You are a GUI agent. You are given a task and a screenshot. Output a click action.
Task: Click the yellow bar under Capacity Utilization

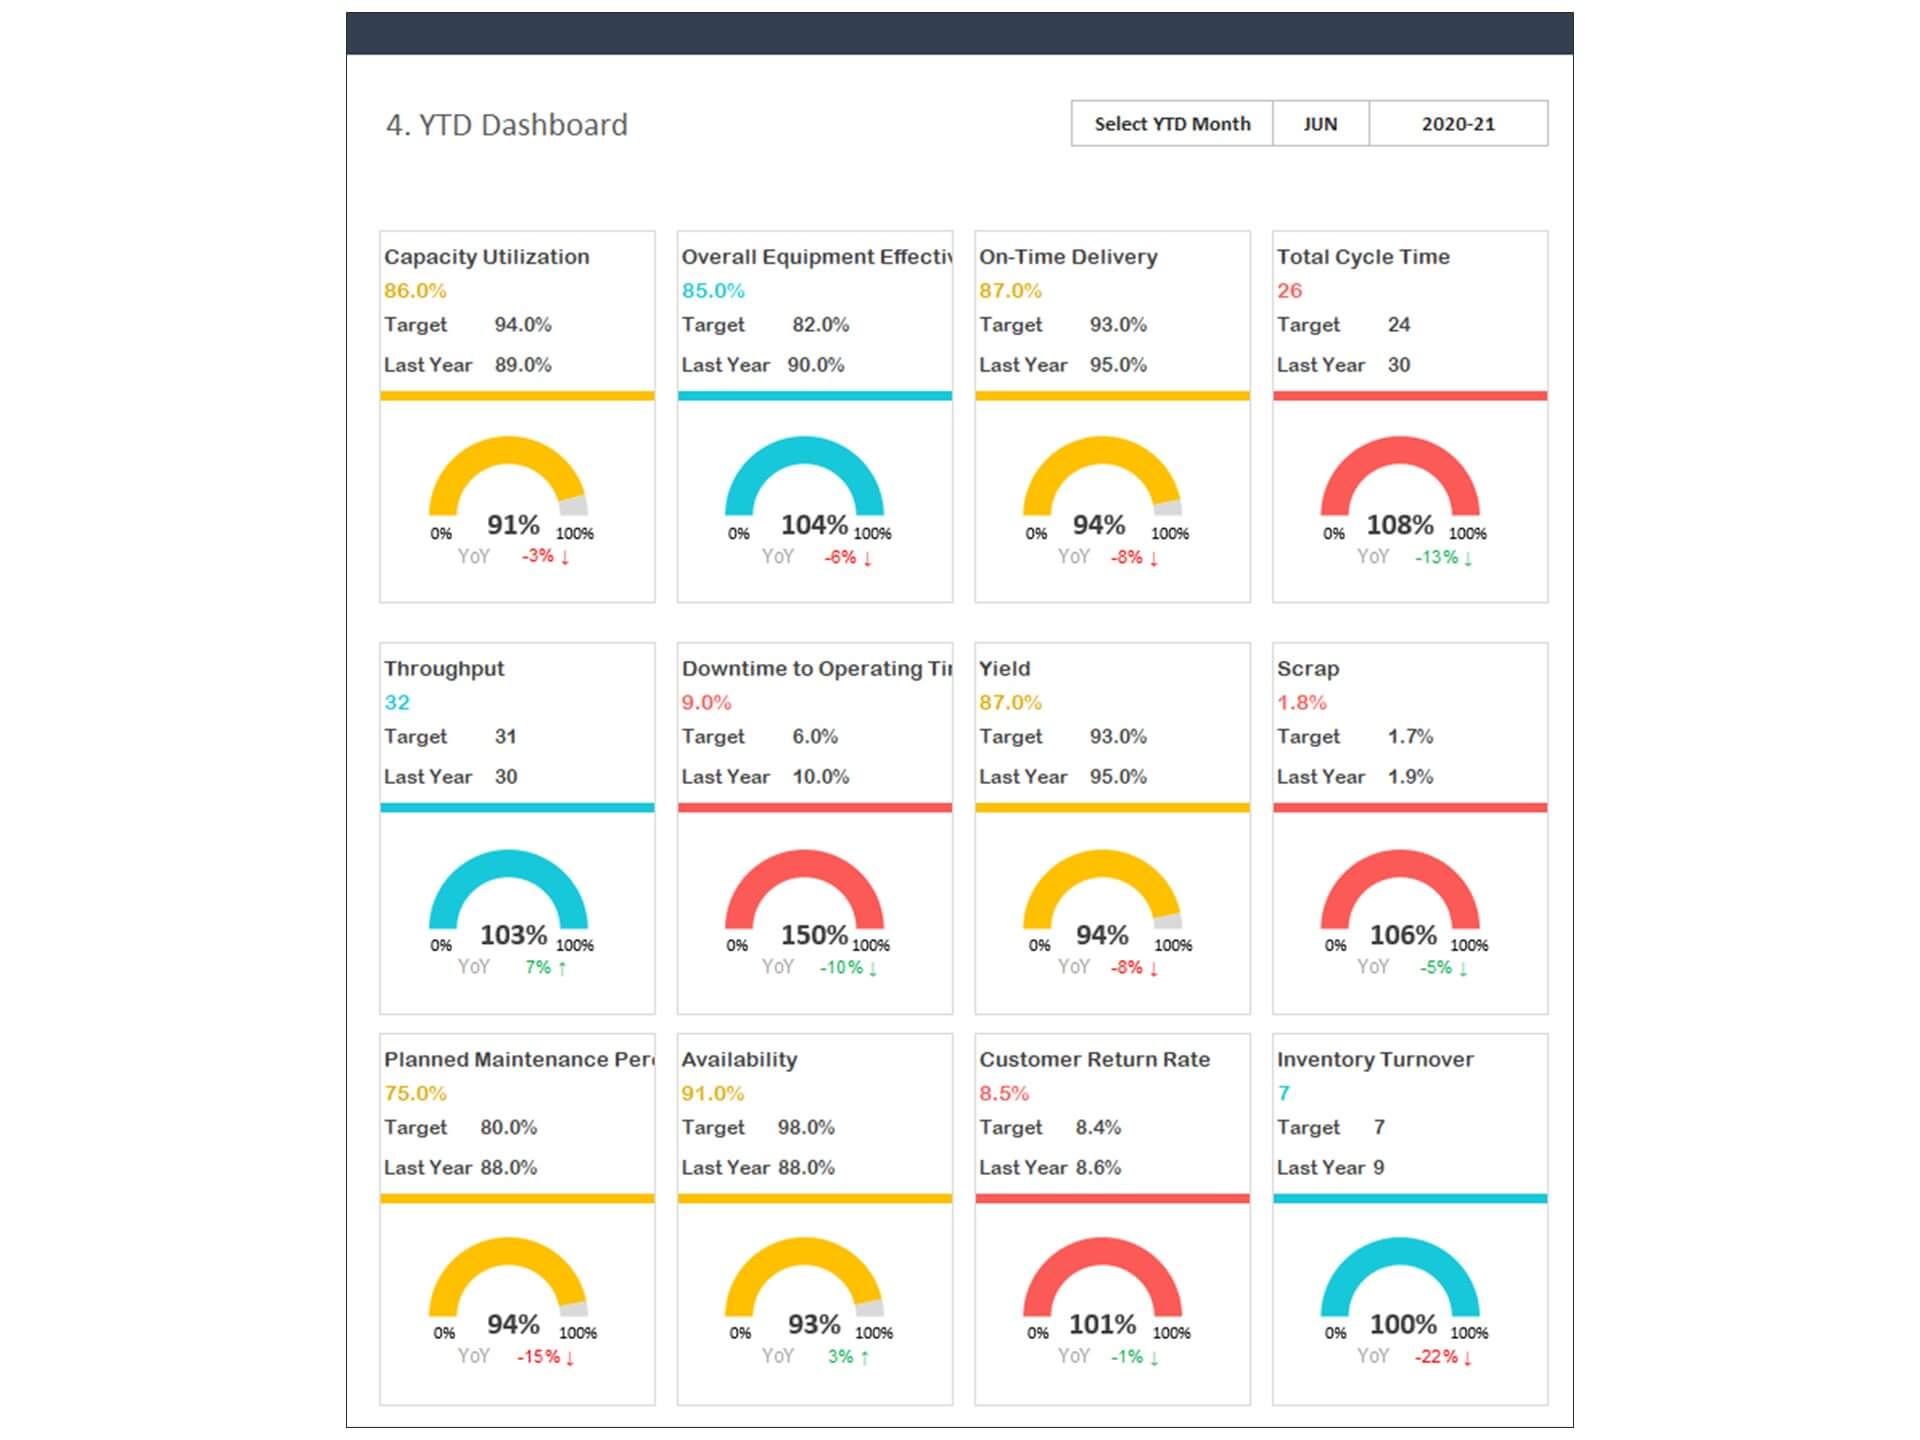pyautogui.click(x=517, y=396)
